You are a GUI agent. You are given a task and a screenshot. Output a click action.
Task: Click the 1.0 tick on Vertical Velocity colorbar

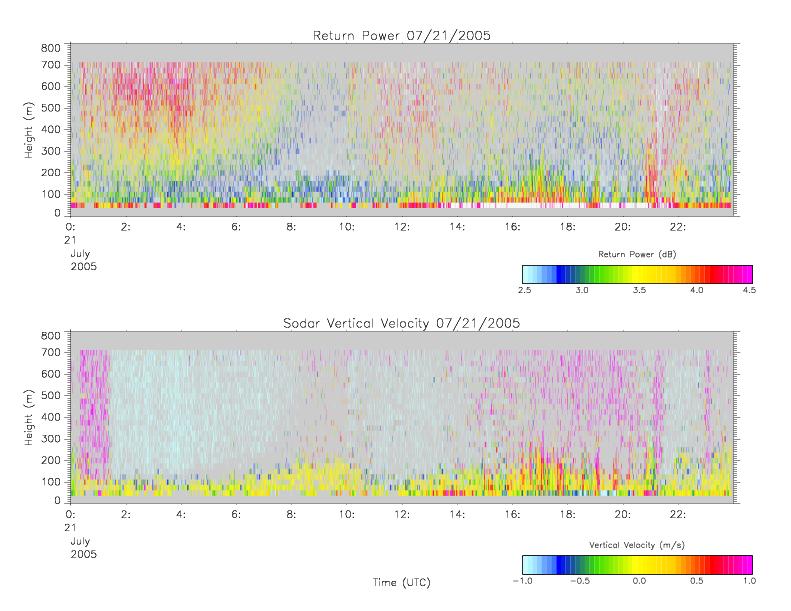(749, 581)
